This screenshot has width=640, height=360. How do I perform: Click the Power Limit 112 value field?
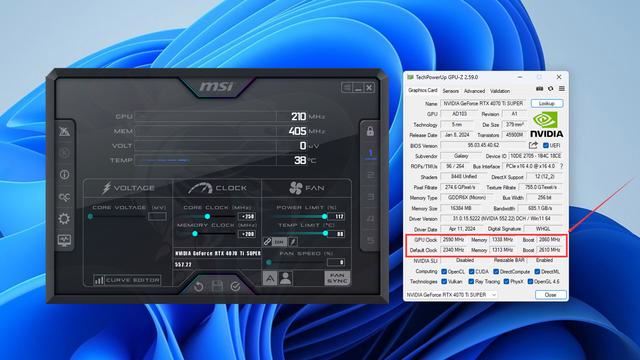point(336,216)
